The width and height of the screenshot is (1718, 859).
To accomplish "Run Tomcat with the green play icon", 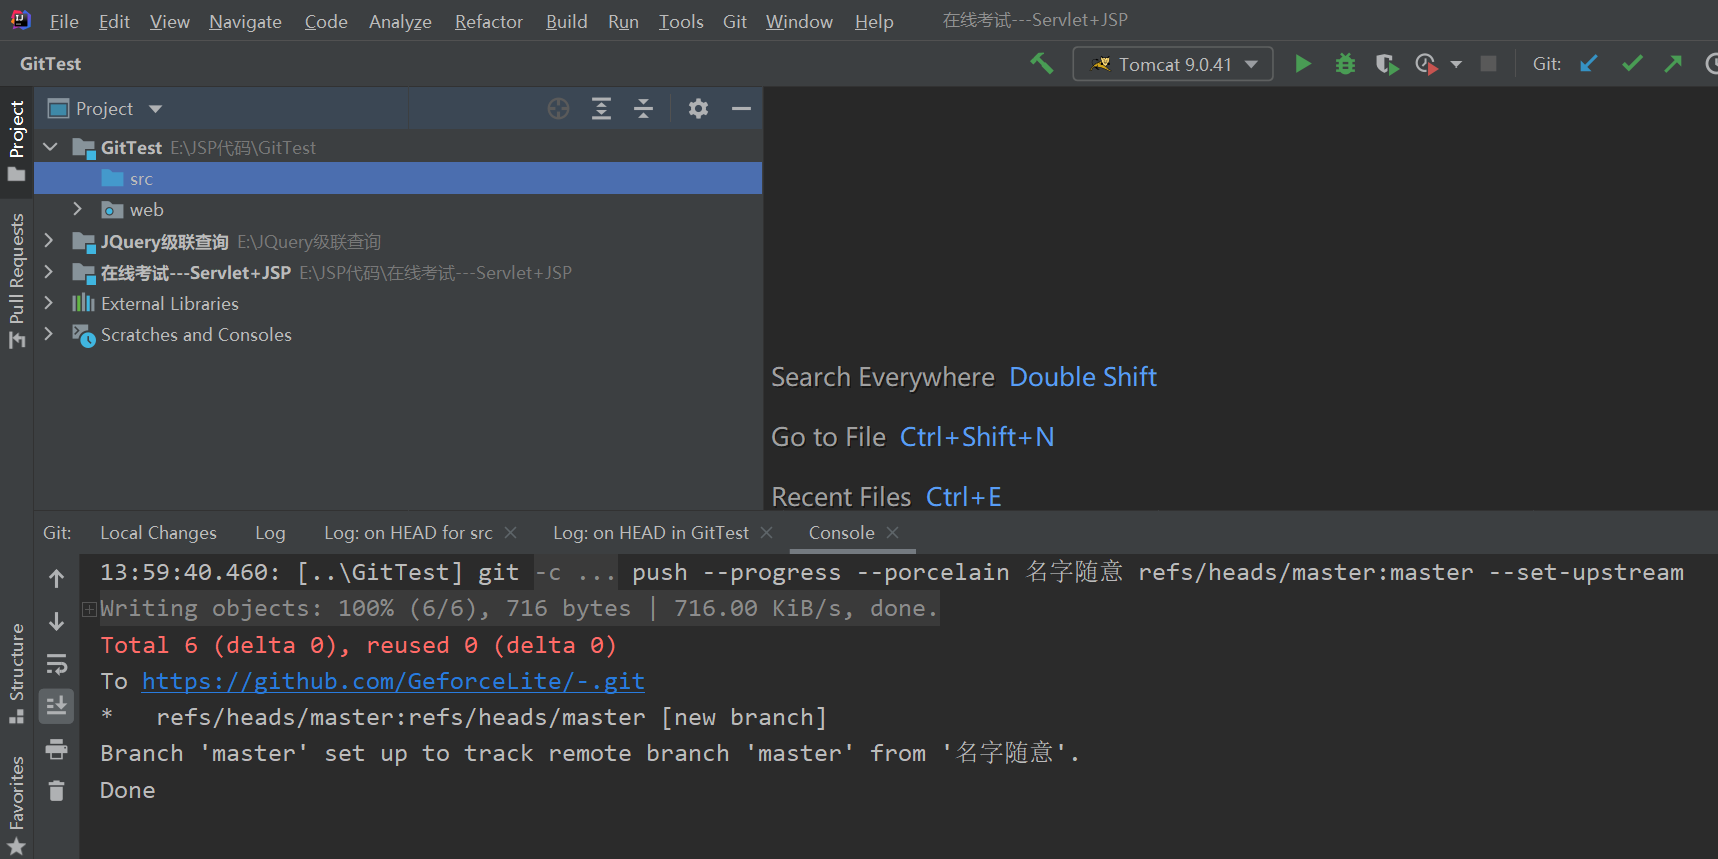I will [x=1303, y=64].
